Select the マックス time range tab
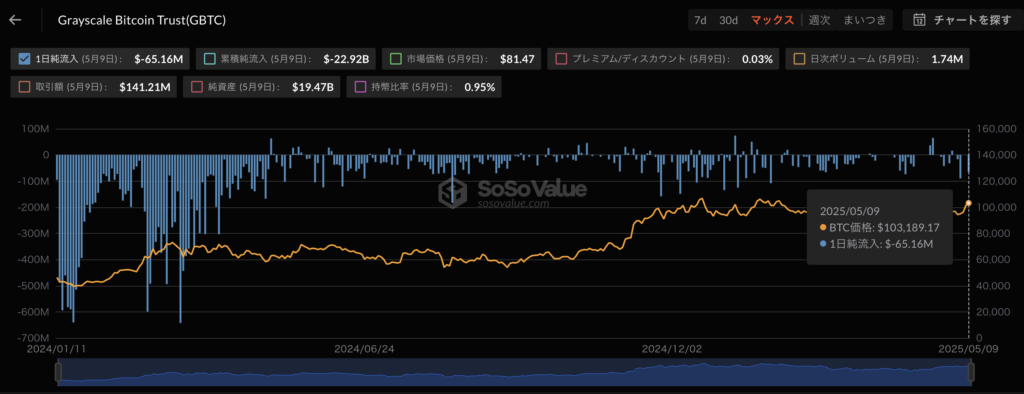 click(772, 20)
